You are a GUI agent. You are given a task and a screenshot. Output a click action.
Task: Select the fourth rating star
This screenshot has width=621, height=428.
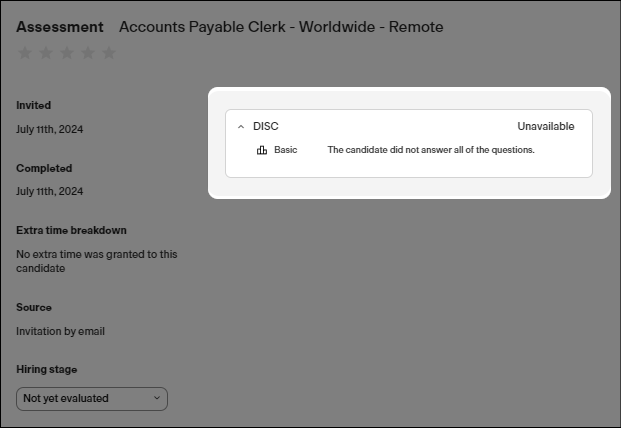[x=88, y=53]
